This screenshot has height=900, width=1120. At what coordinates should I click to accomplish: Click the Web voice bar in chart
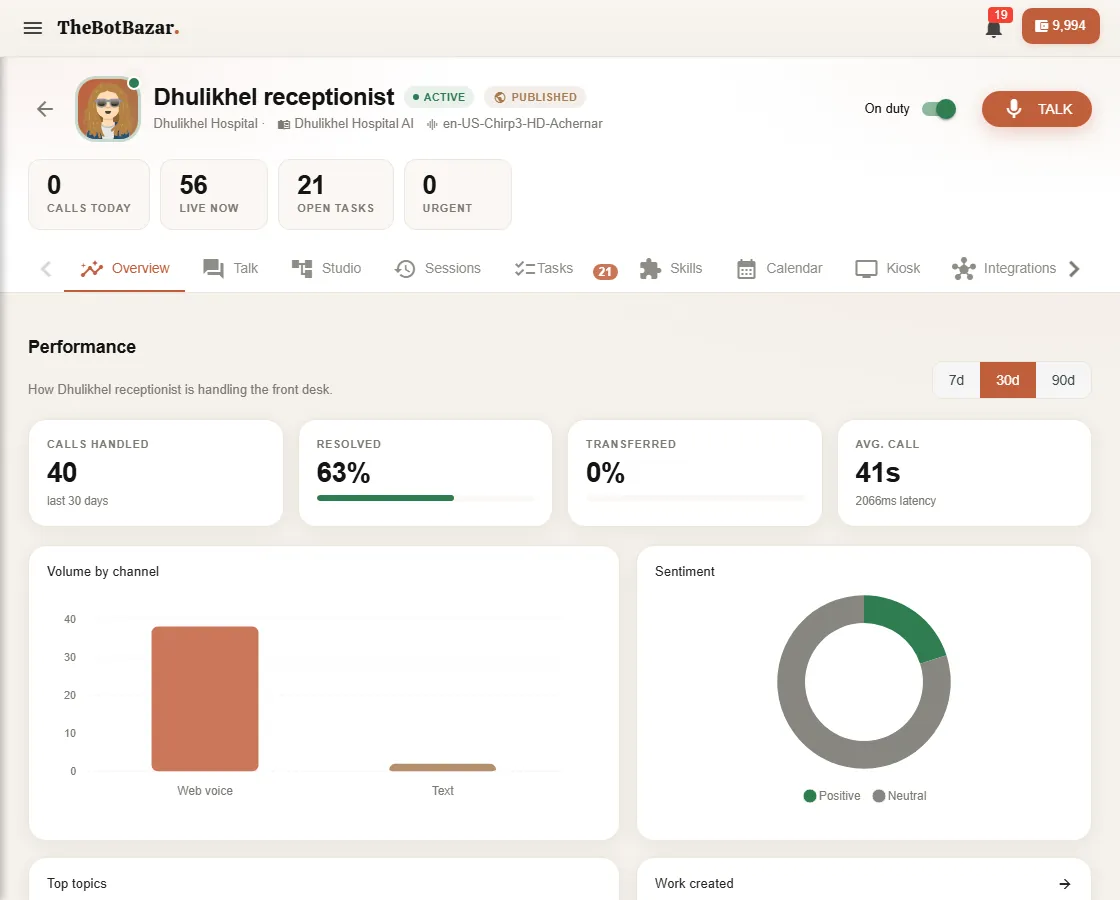[x=205, y=699]
